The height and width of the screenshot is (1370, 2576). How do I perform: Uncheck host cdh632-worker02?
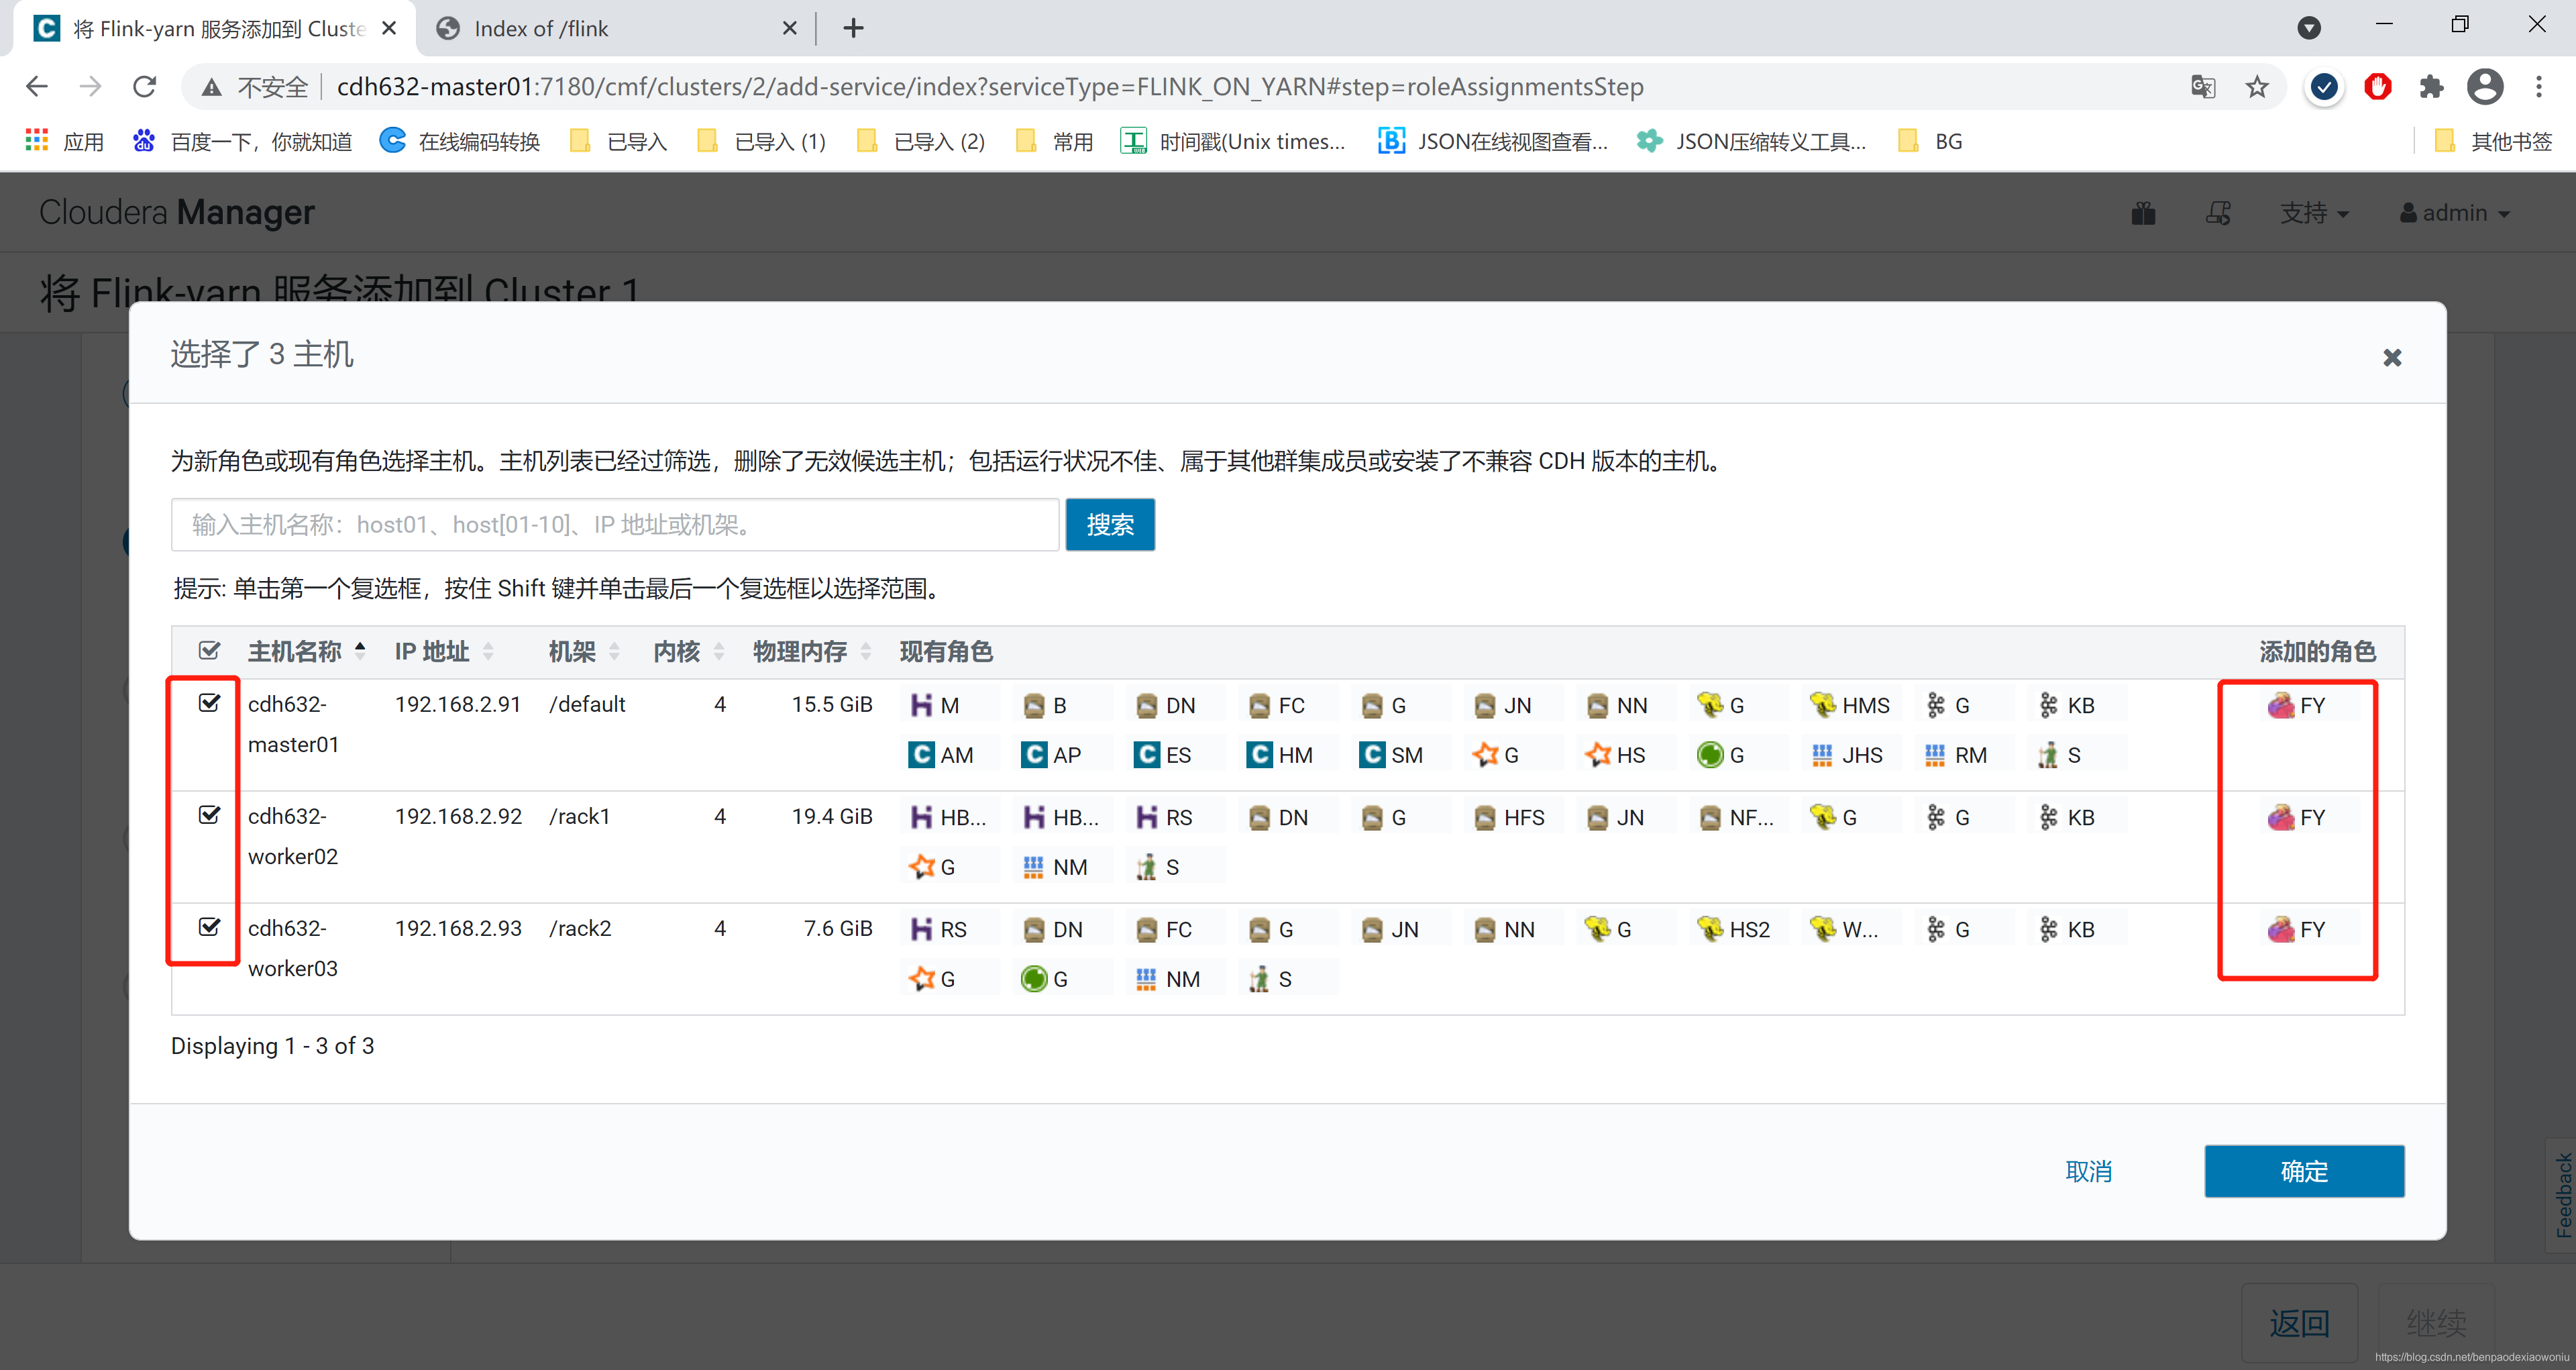[209, 815]
